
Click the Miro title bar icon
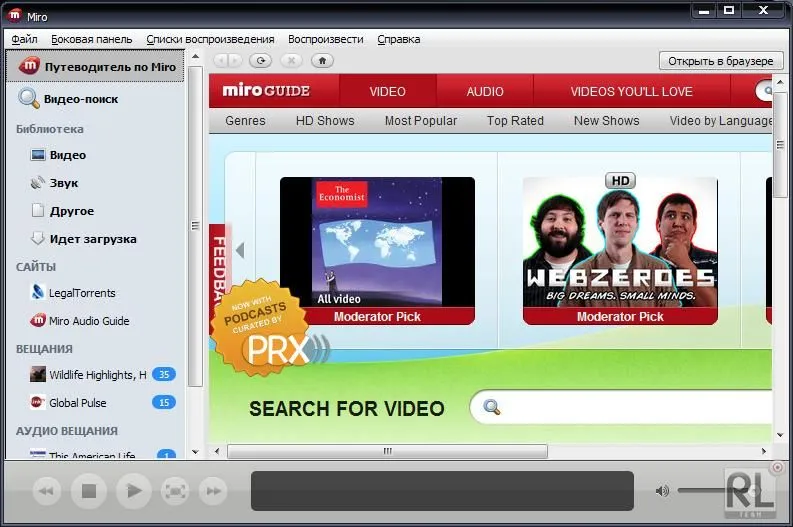pos(14,15)
